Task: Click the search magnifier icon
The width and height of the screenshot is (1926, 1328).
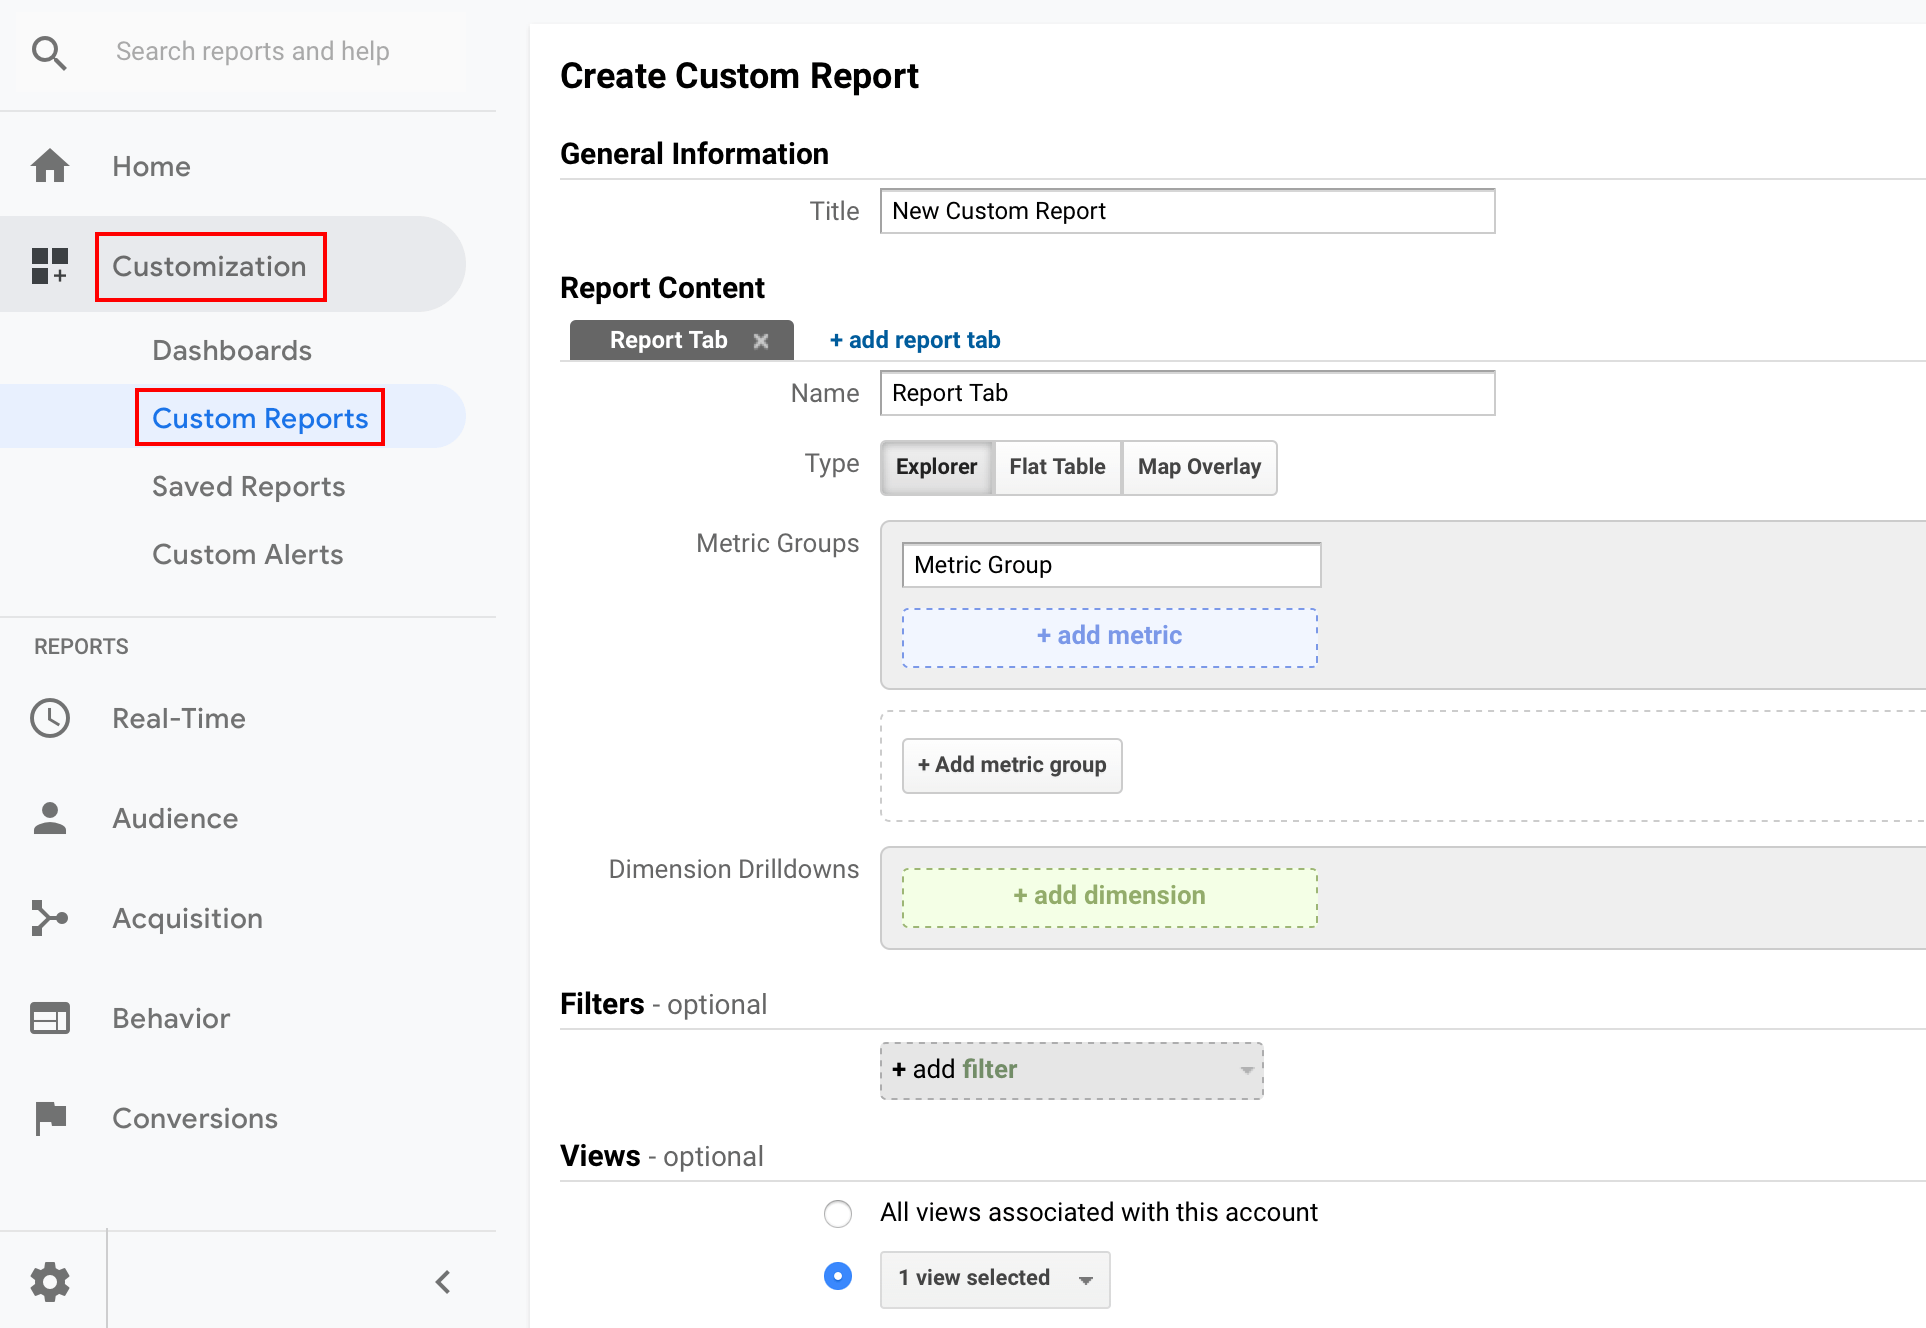Action: coord(49,52)
